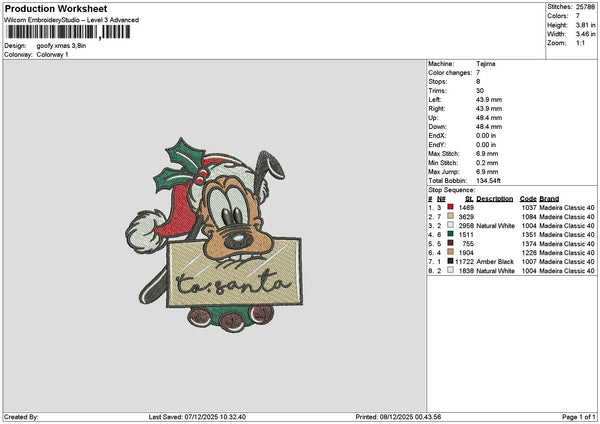Click the 'Brand' column header
Viewport: 600px width, 424px height.
[549, 199]
